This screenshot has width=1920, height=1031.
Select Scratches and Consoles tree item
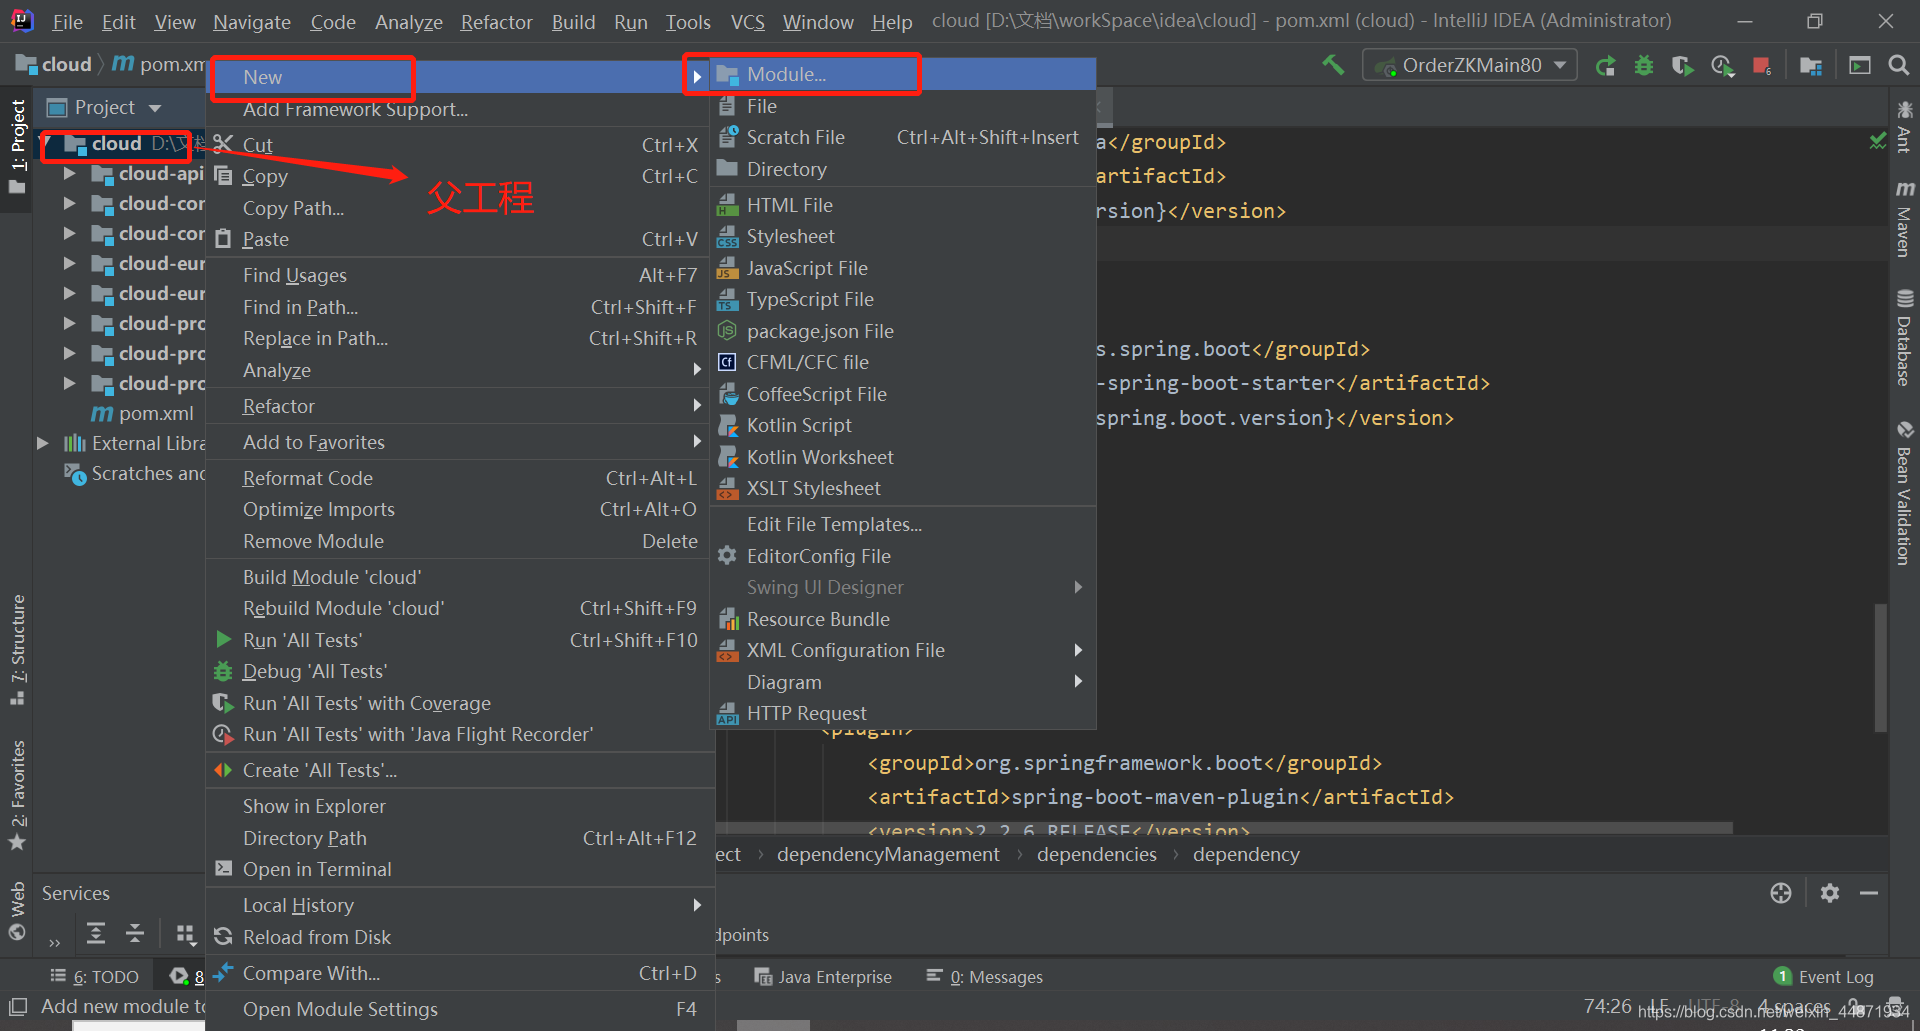point(135,473)
